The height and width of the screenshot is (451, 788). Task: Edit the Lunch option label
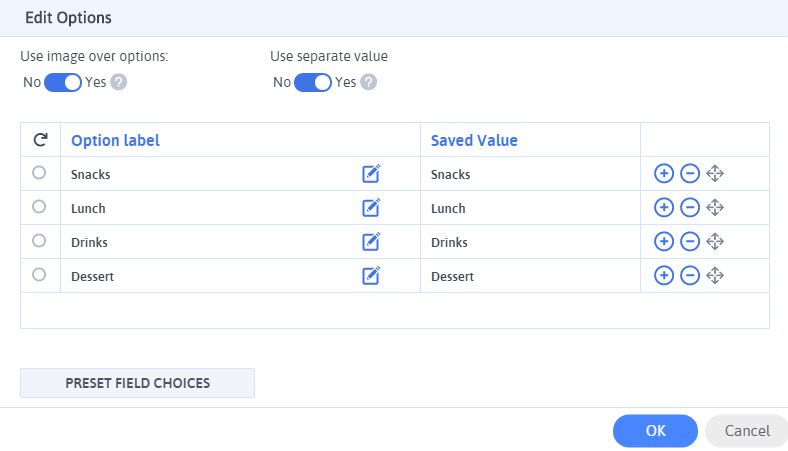371,208
